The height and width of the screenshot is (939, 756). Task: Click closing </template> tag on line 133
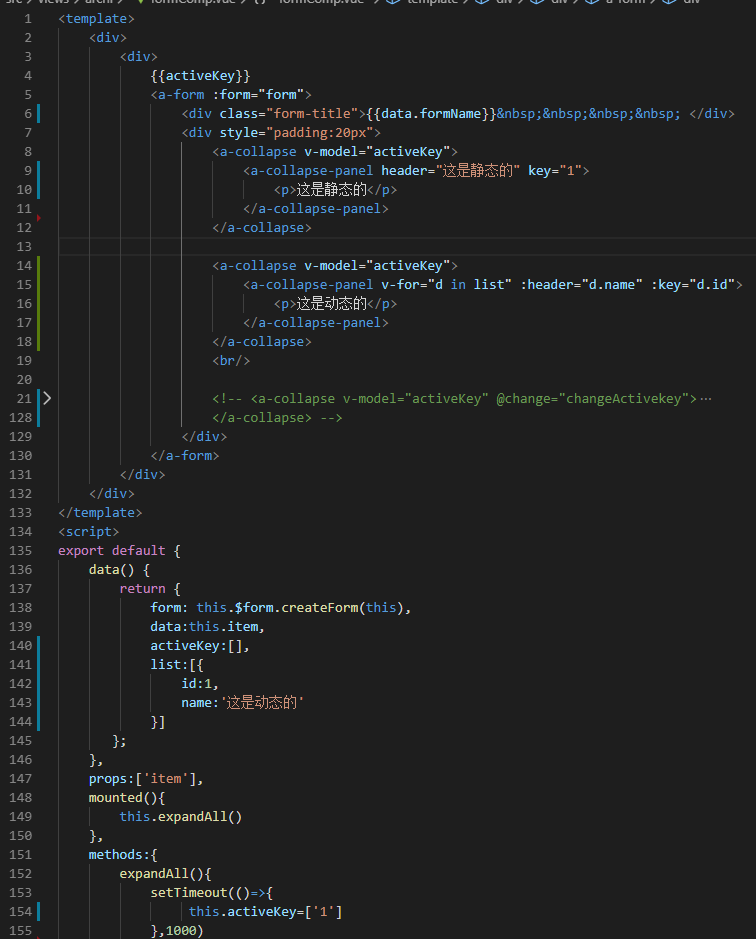click(x=100, y=513)
